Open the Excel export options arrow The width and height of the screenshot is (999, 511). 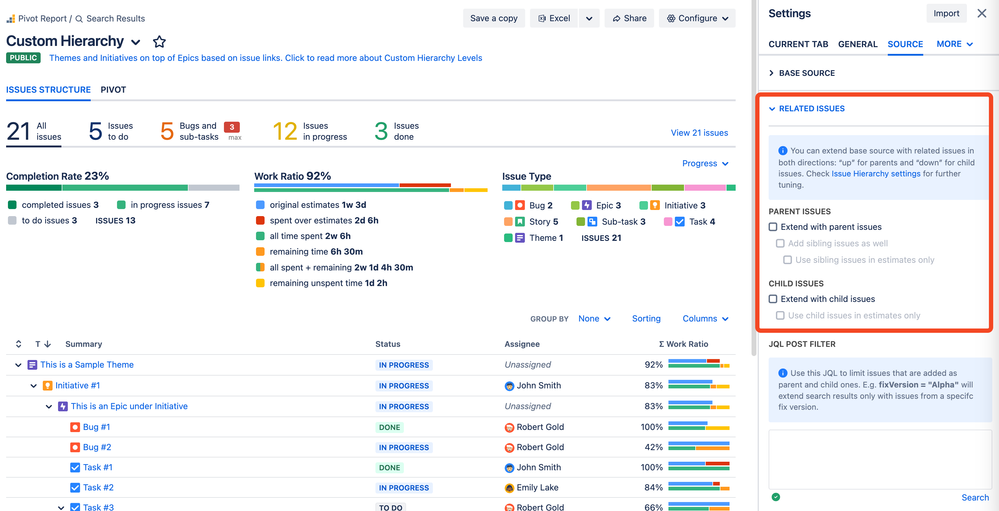tap(589, 18)
